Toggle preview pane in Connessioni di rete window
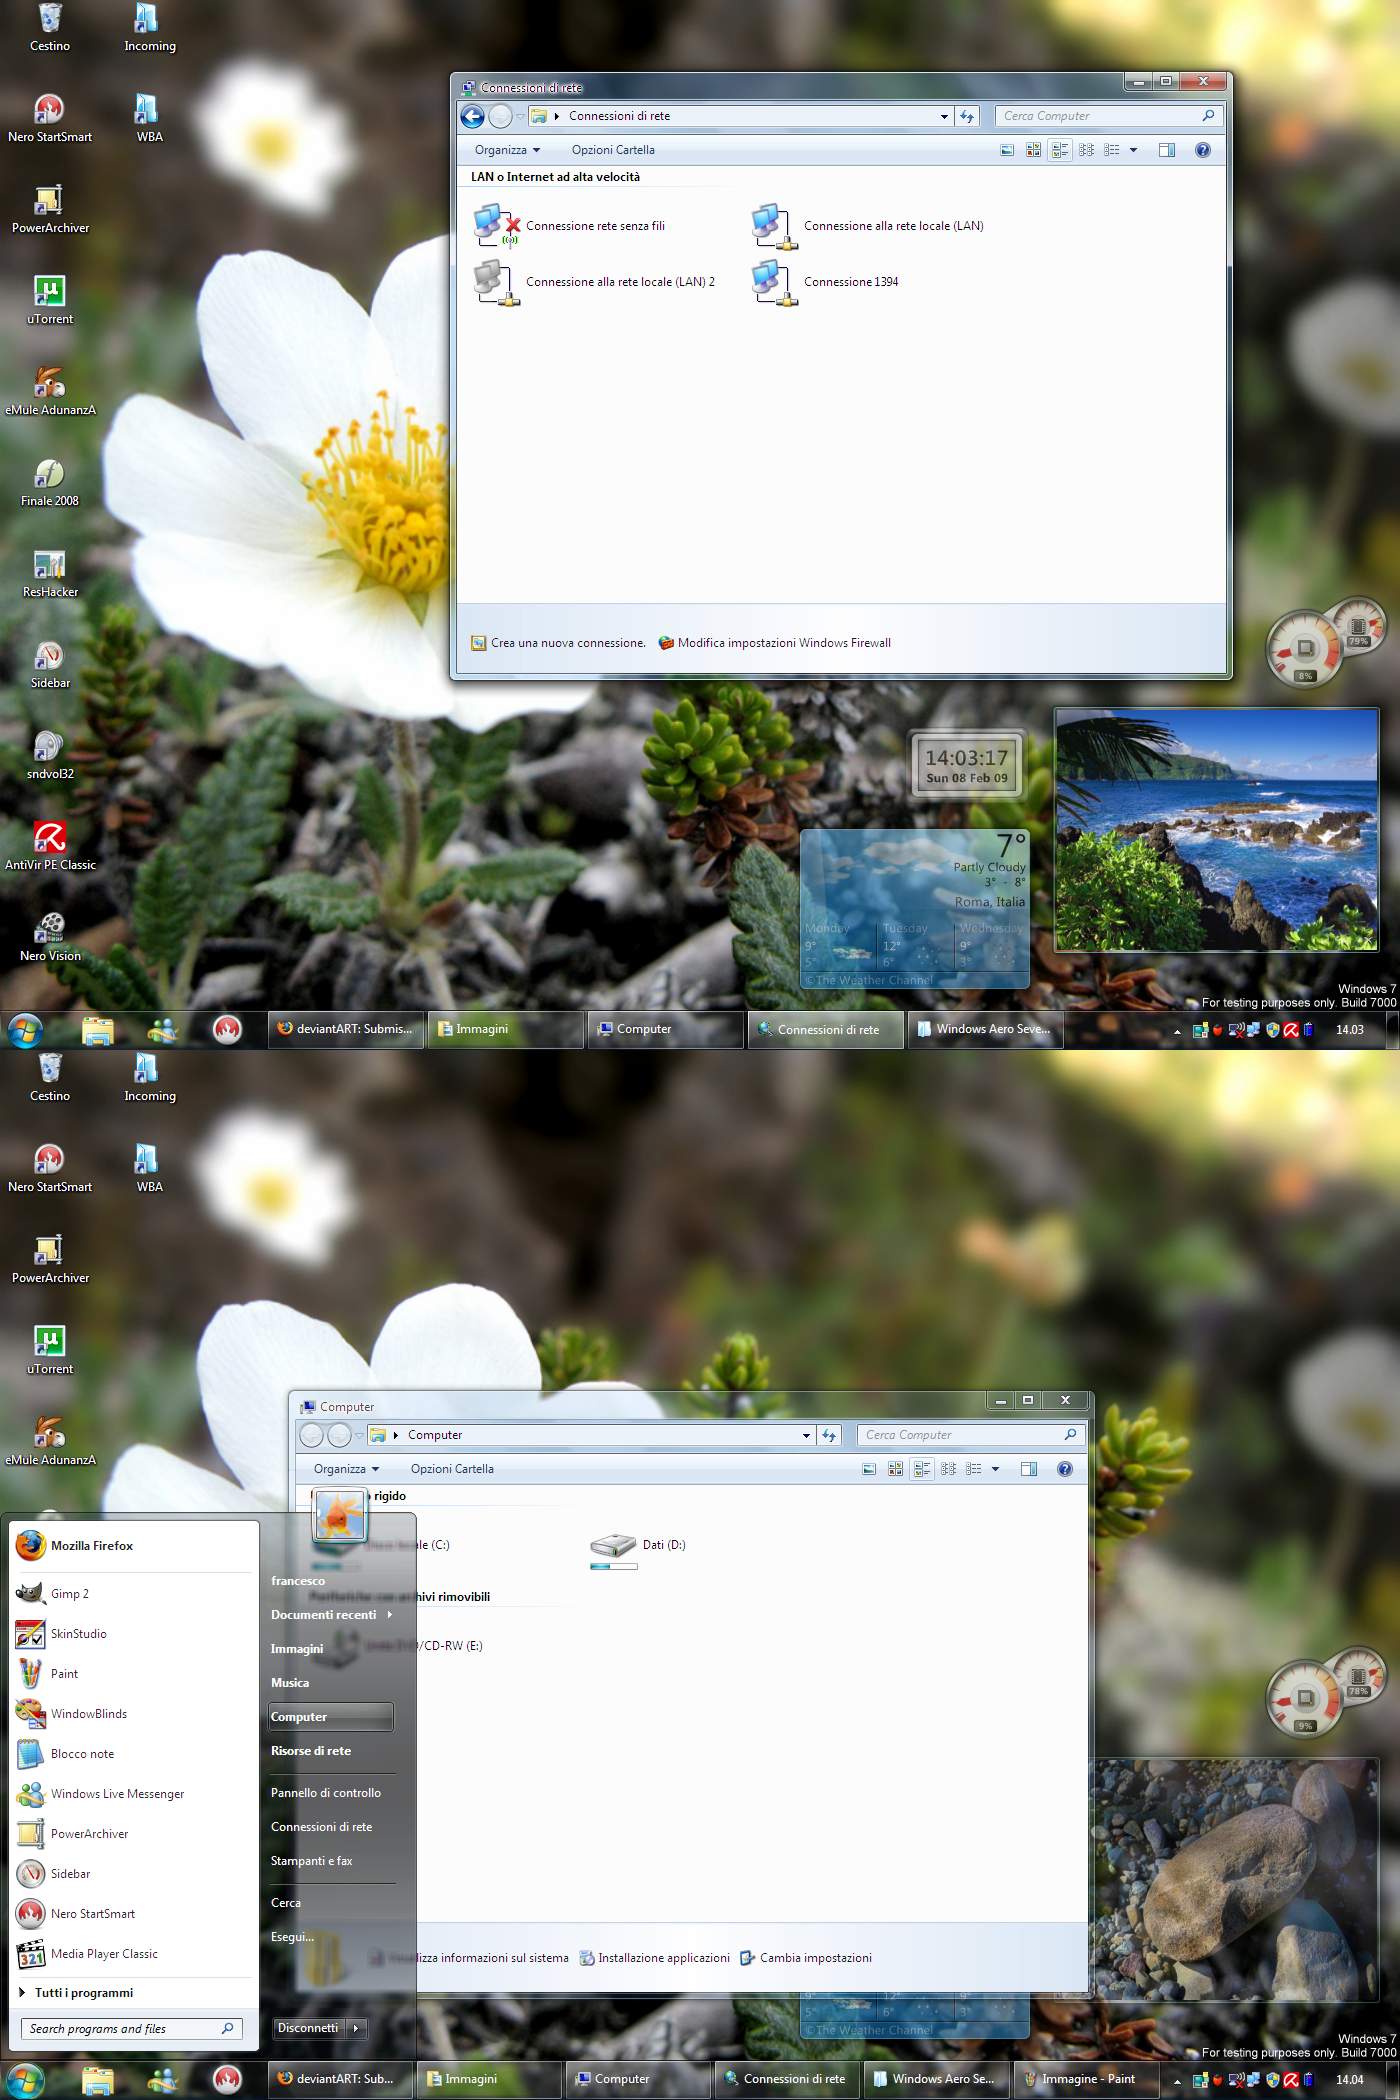 [1166, 150]
